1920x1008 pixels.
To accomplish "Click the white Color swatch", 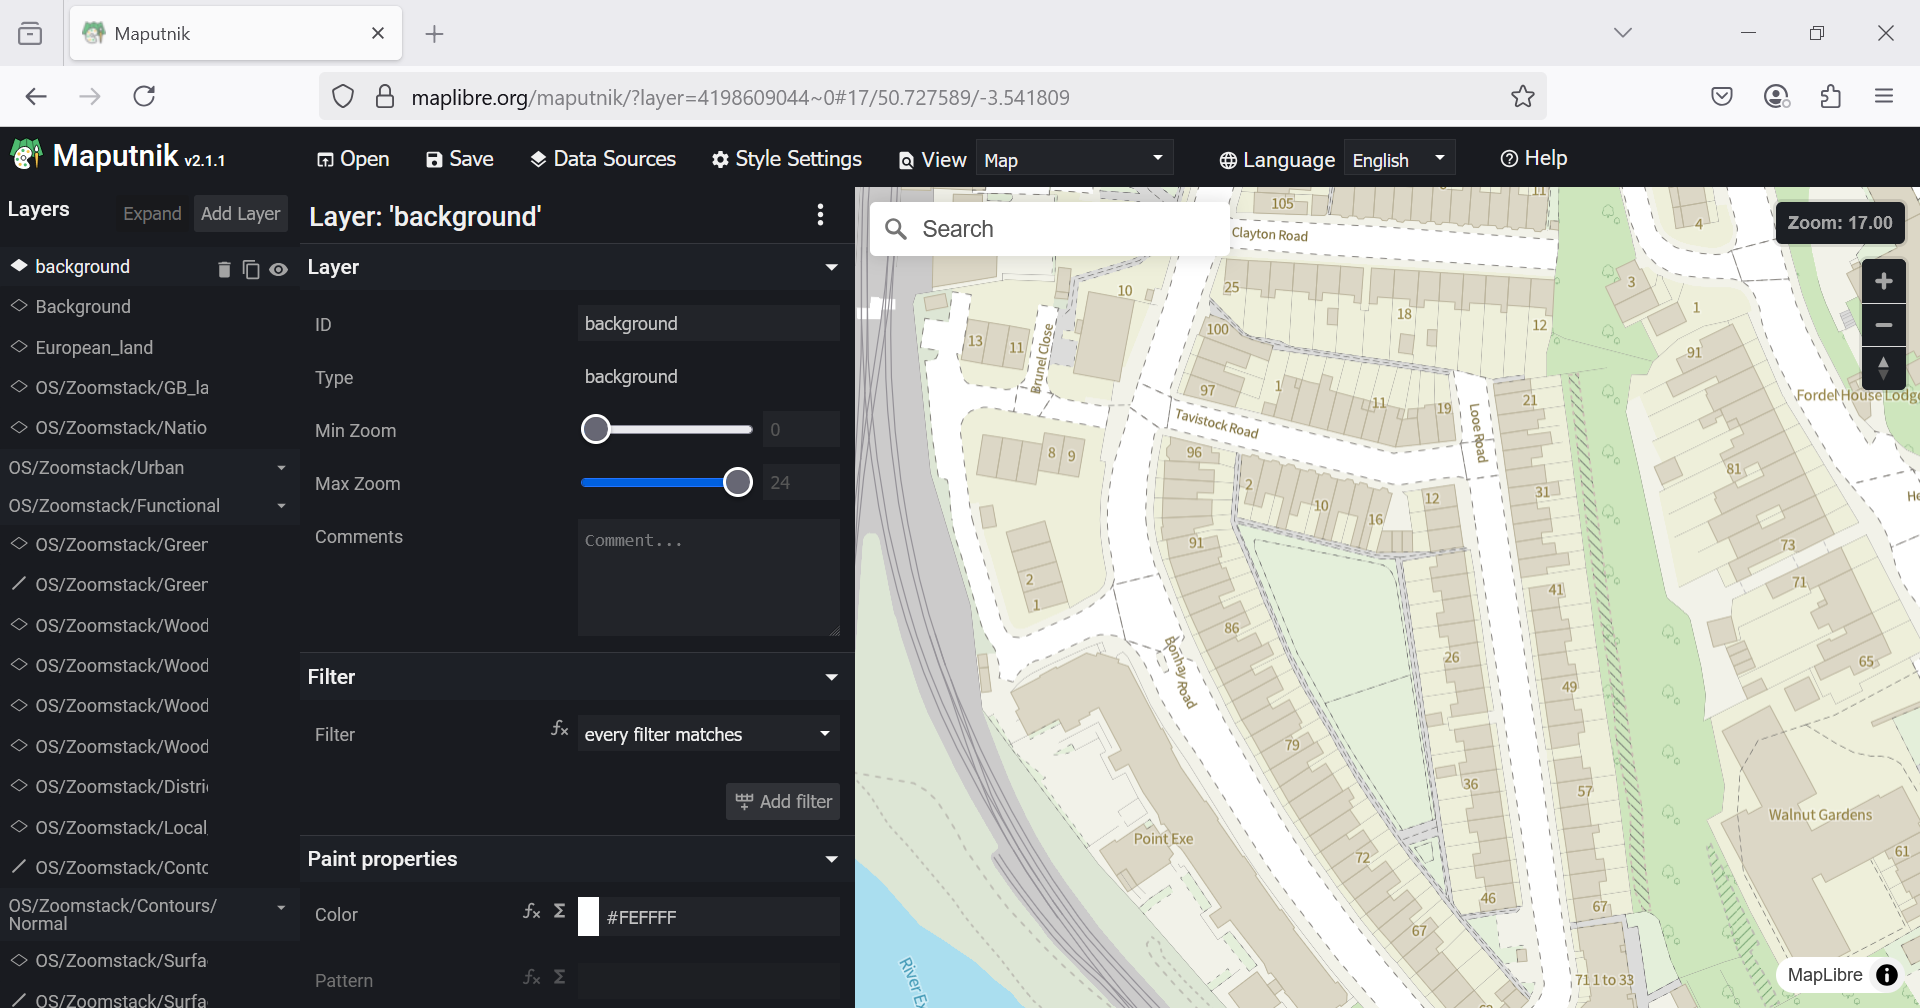I will (589, 916).
